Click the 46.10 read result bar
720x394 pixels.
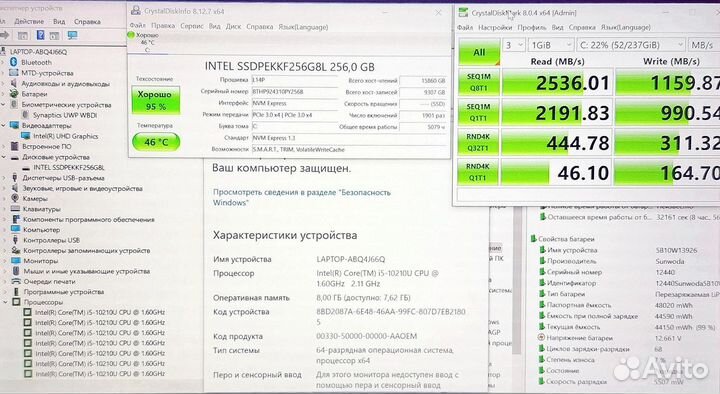coord(557,173)
